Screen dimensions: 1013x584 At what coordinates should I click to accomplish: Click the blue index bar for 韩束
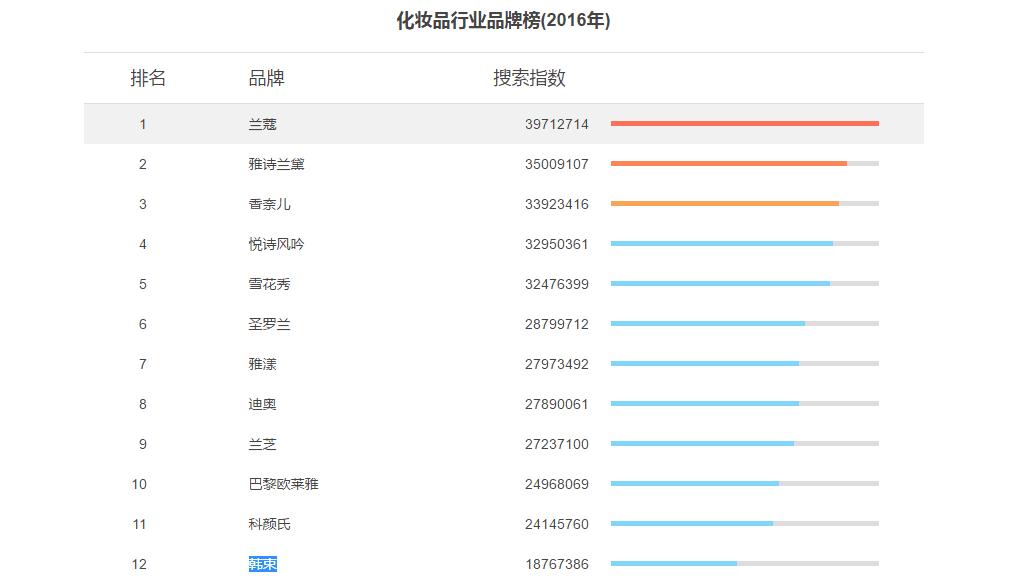tap(674, 564)
